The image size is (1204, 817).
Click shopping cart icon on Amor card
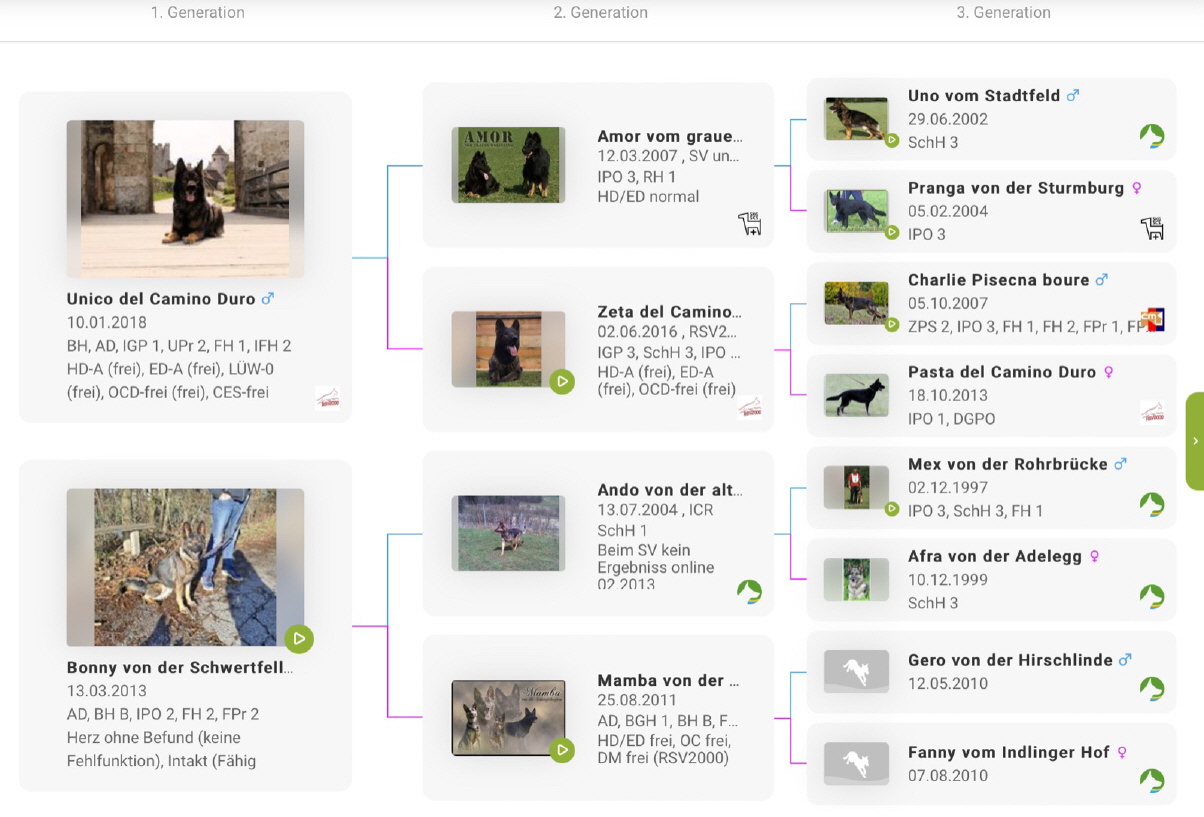coord(749,224)
